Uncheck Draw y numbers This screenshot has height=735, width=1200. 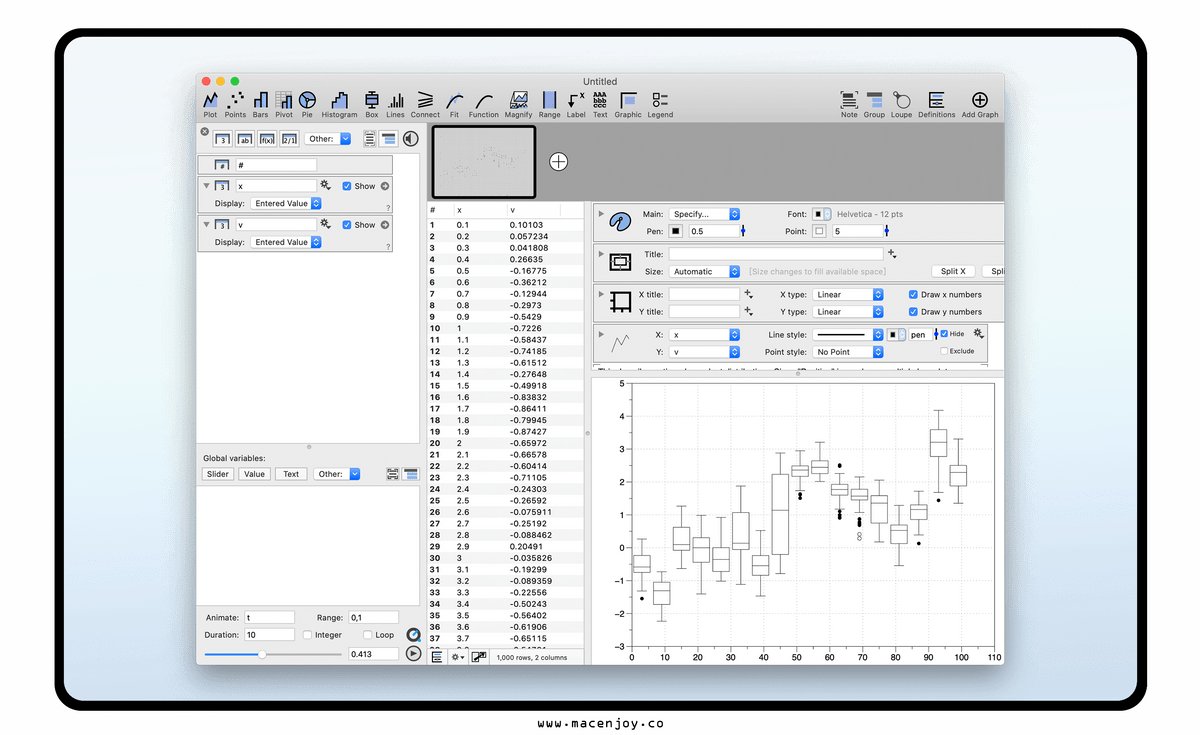click(913, 312)
